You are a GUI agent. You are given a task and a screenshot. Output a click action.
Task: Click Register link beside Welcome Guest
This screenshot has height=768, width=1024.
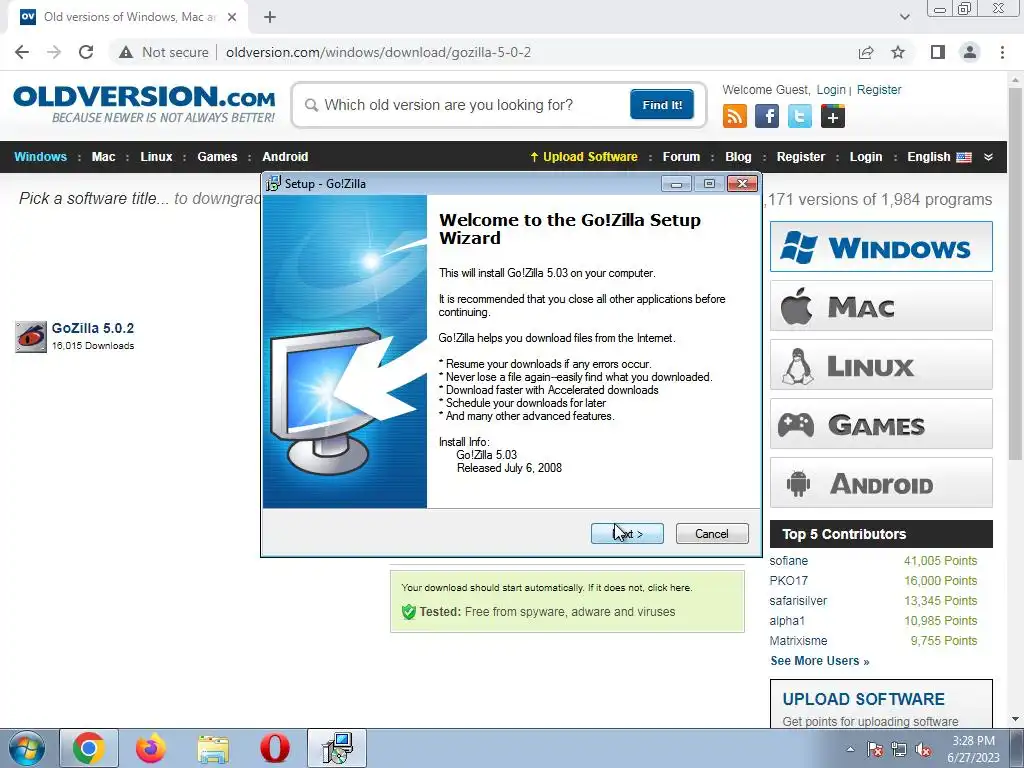click(x=878, y=89)
